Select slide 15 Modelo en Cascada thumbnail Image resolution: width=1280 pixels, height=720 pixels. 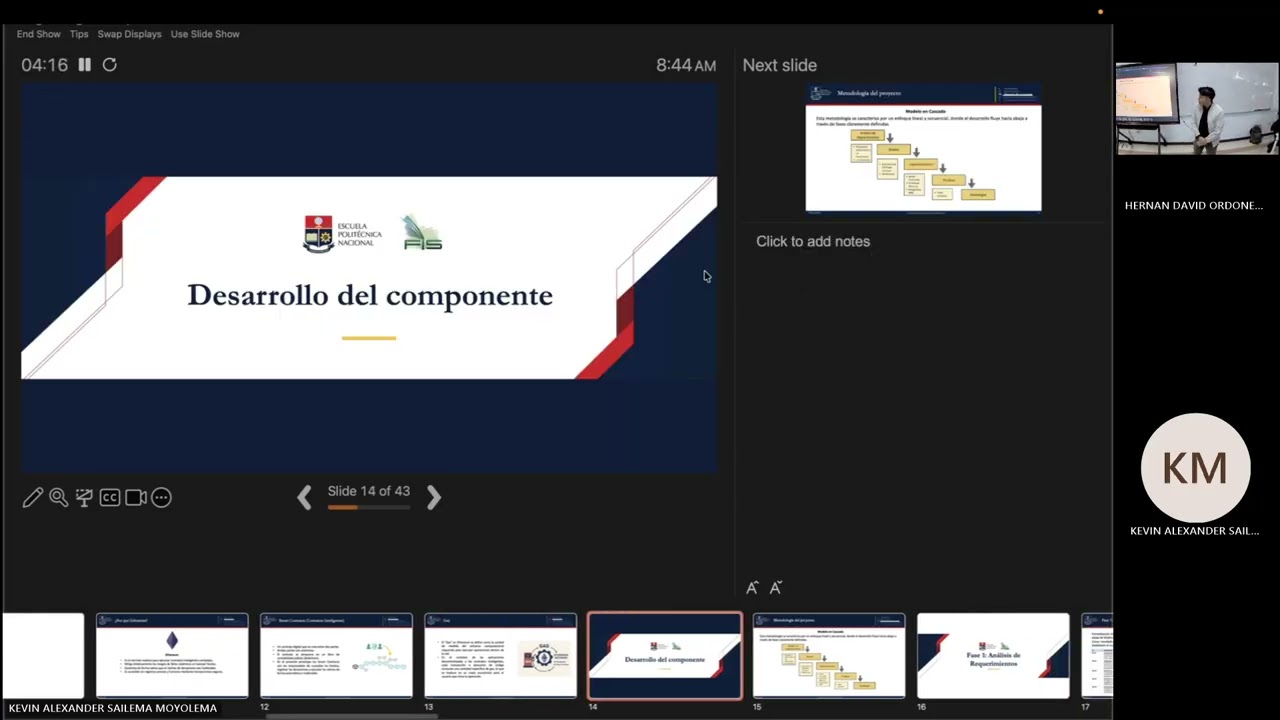click(x=829, y=655)
